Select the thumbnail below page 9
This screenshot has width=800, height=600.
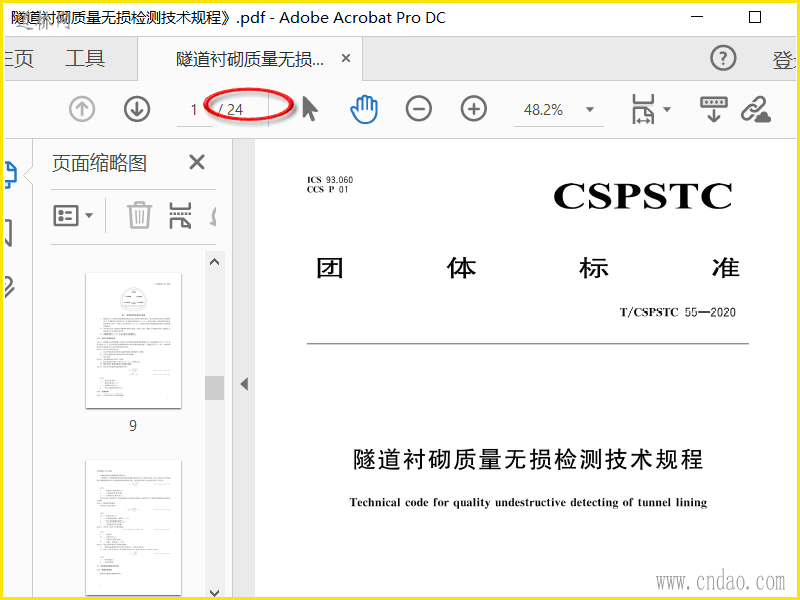133,527
